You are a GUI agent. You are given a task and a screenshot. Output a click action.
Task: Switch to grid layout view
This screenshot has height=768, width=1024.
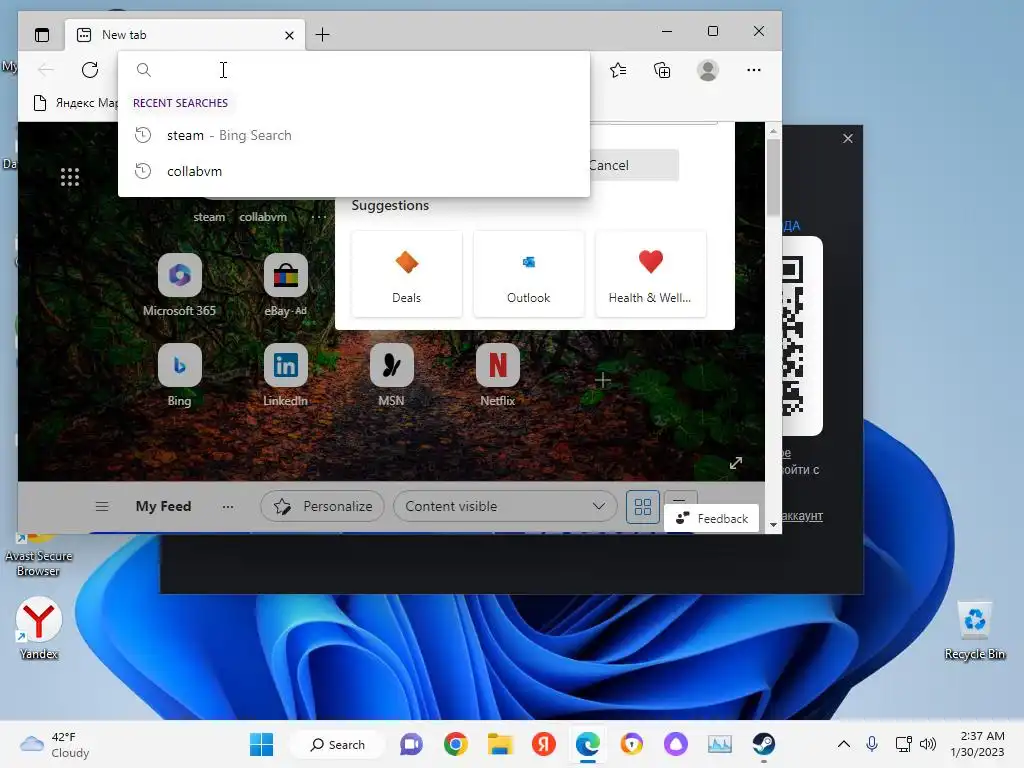[x=643, y=507]
